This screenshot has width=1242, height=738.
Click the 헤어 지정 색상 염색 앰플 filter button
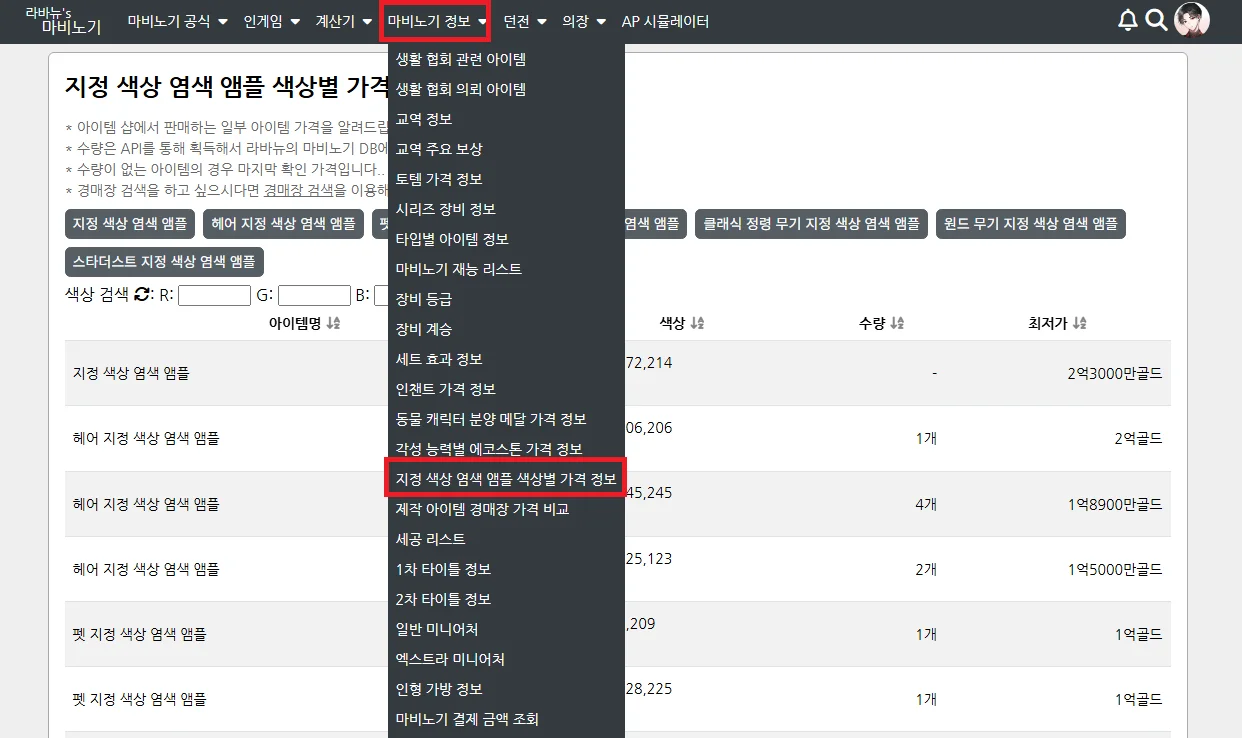(283, 224)
